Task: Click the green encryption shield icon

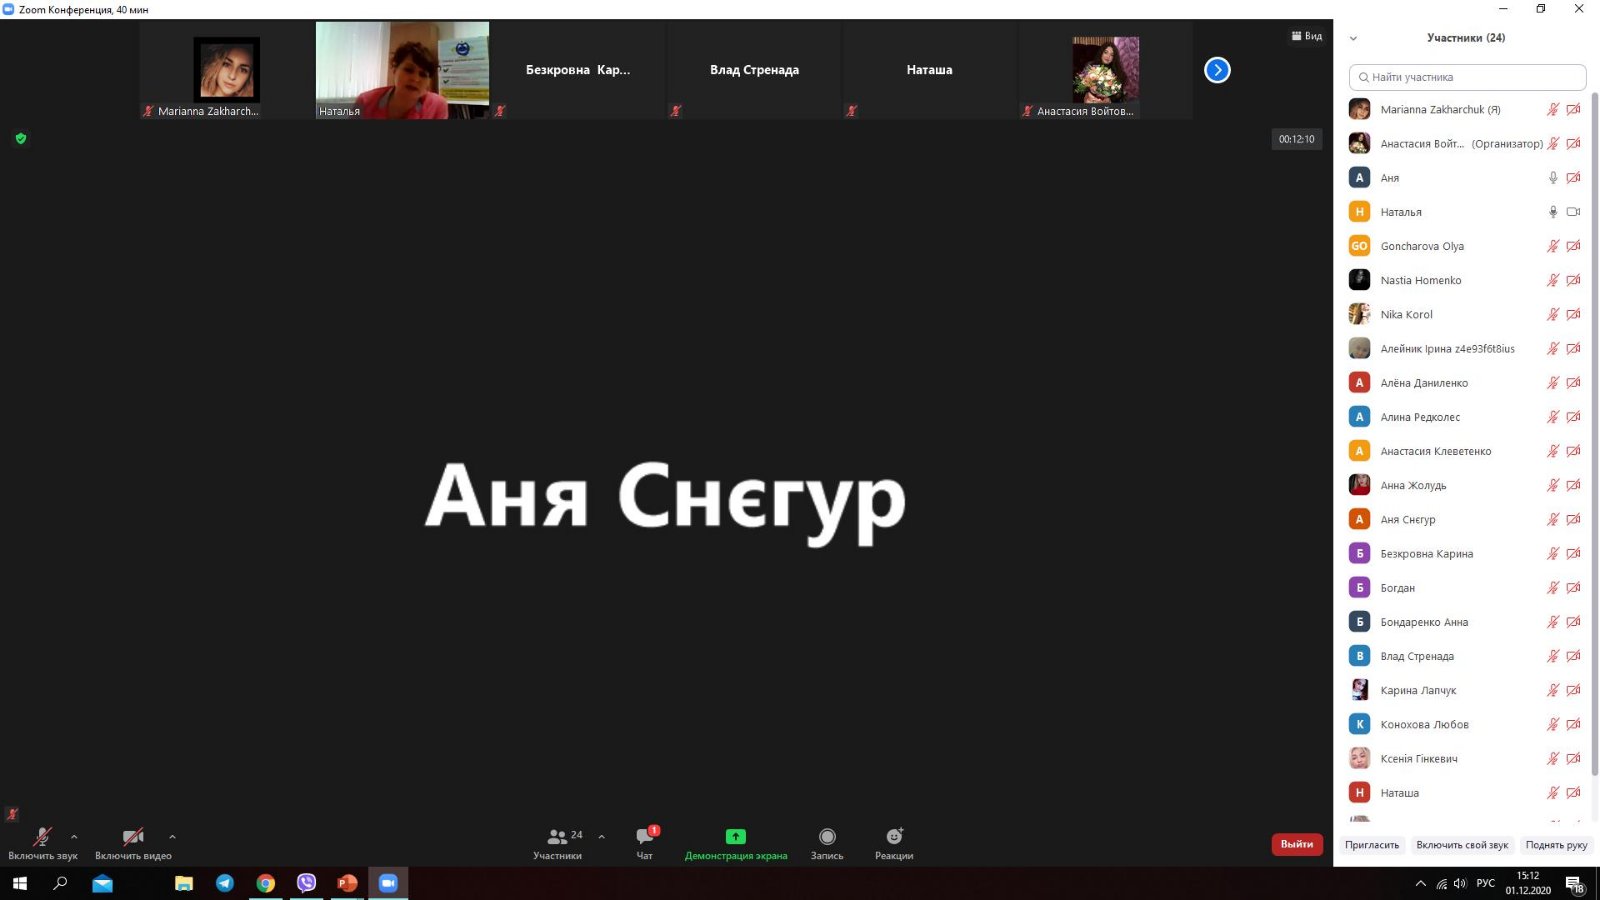Action: [x=21, y=139]
